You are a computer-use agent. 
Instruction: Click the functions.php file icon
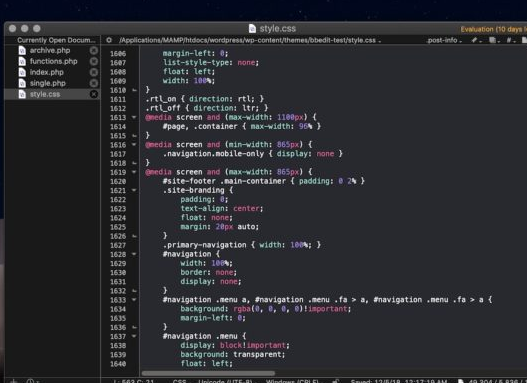(x=22, y=61)
